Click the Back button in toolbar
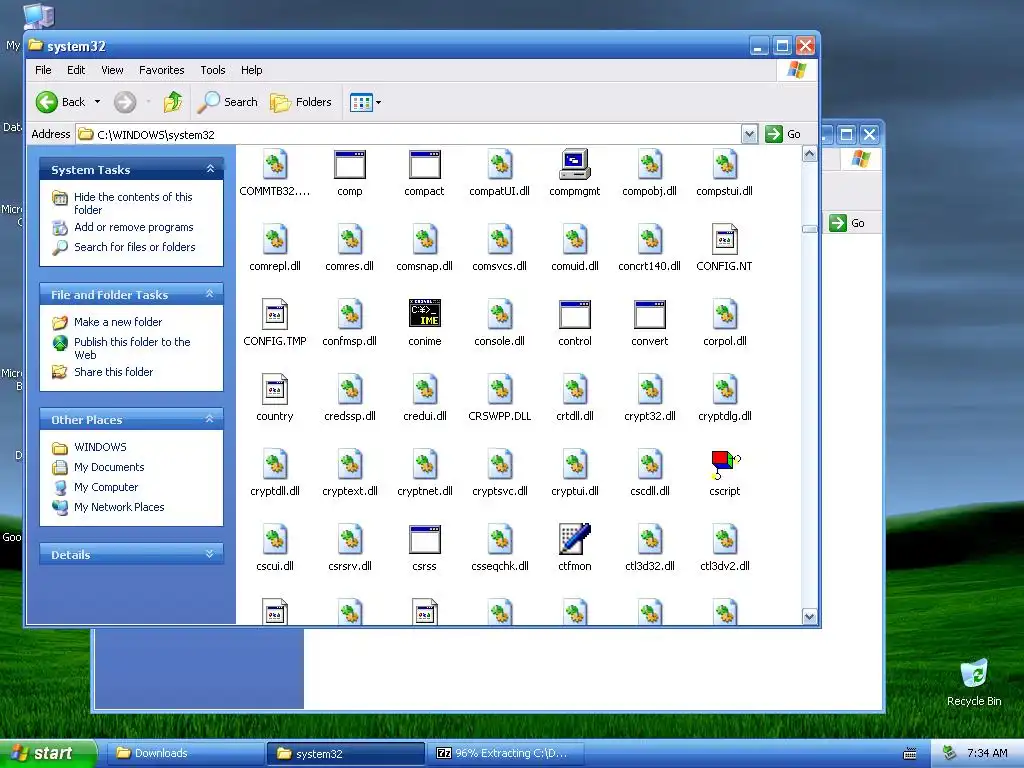The height and width of the screenshot is (768, 1024). click(60, 102)
